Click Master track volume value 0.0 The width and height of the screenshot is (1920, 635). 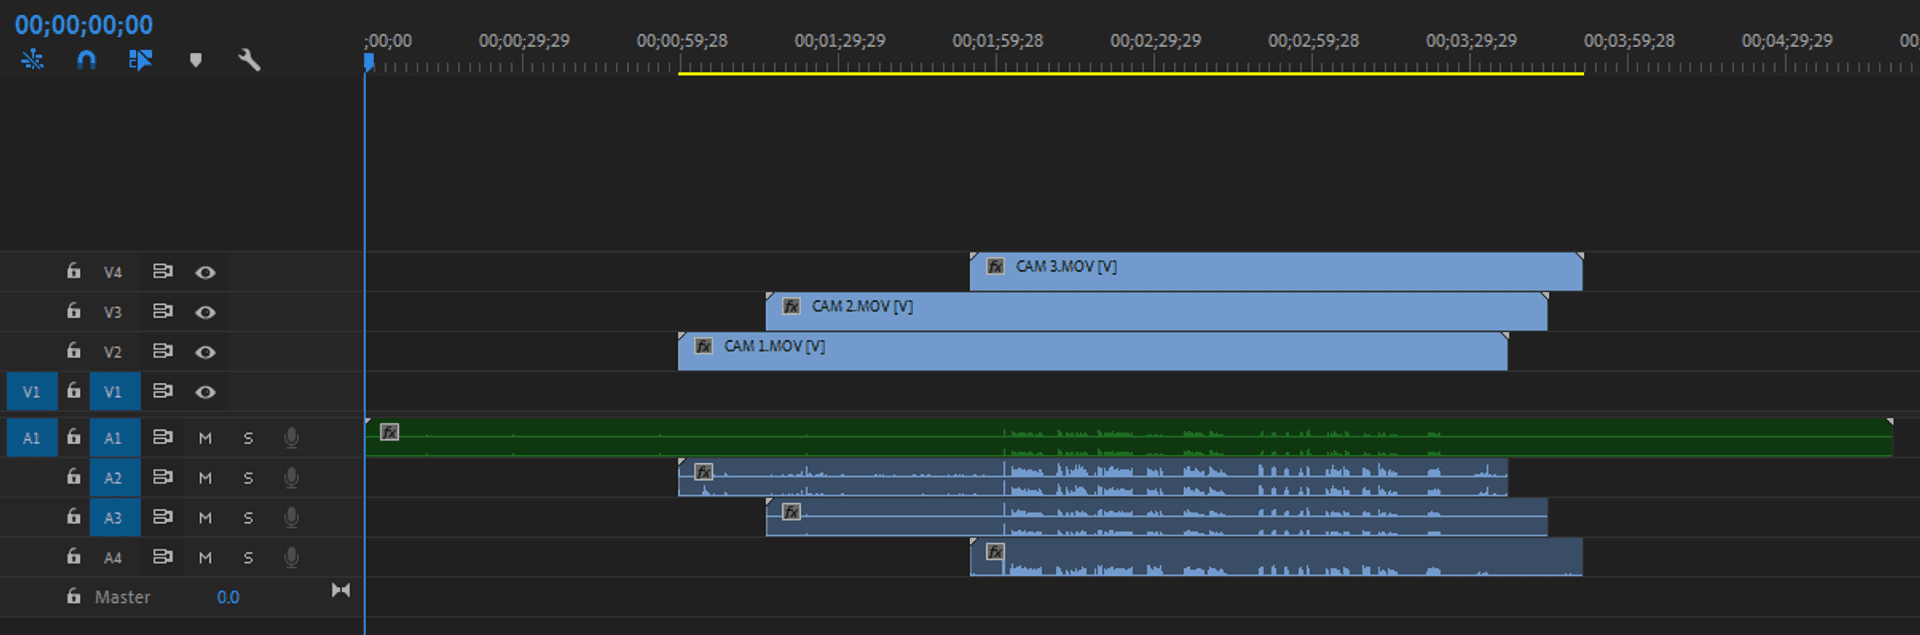(x=228, y=597)
